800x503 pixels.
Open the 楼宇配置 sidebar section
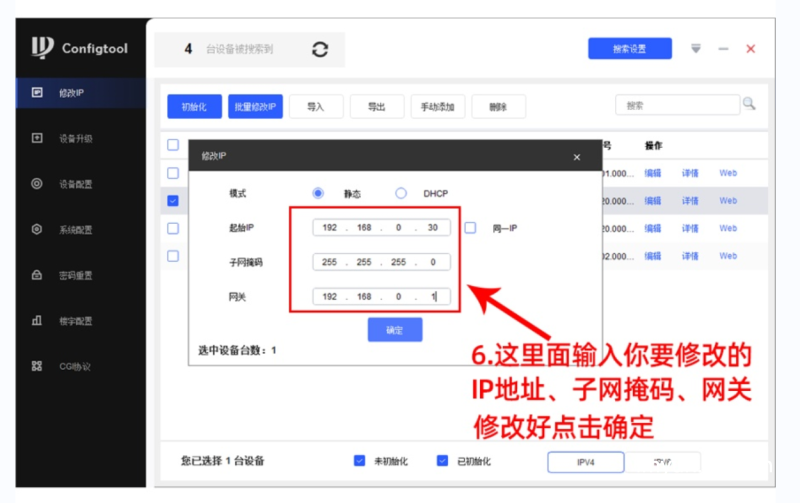pyautogui.click(x=81, y=321)
